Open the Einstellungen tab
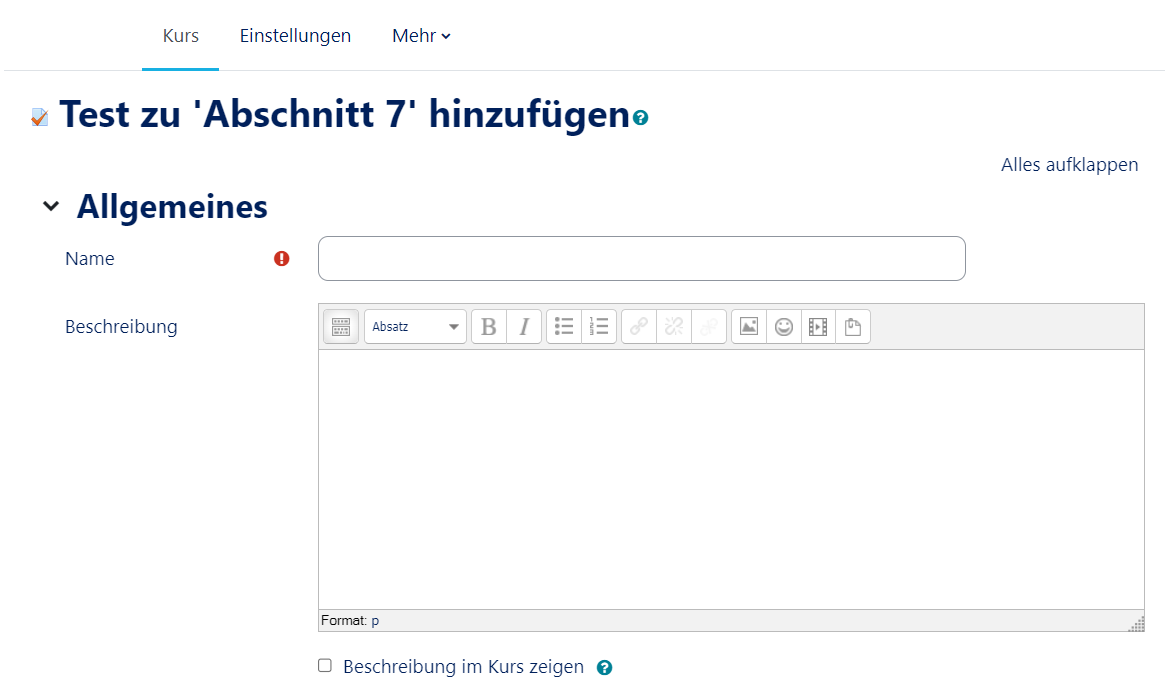The height and width of the screenshot is (690, 1165). point(295,36)
